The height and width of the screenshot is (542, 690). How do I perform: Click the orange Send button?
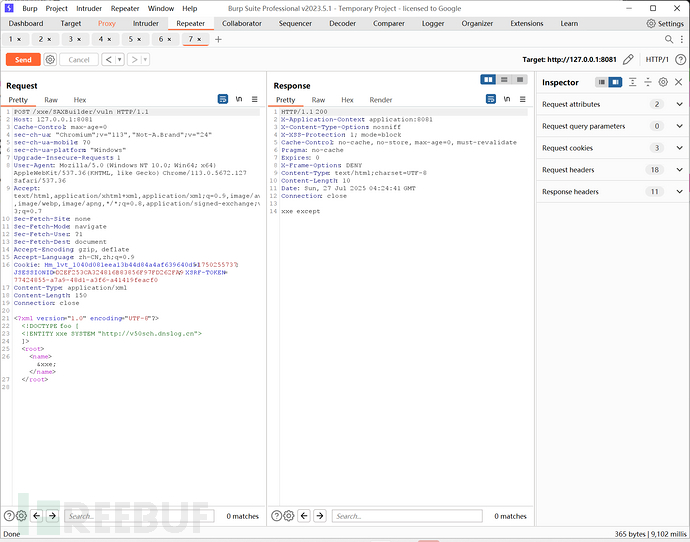(22, 60)
